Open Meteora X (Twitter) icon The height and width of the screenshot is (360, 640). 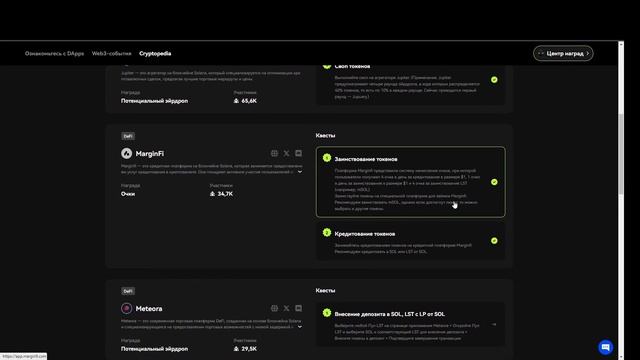click(287, 308)
